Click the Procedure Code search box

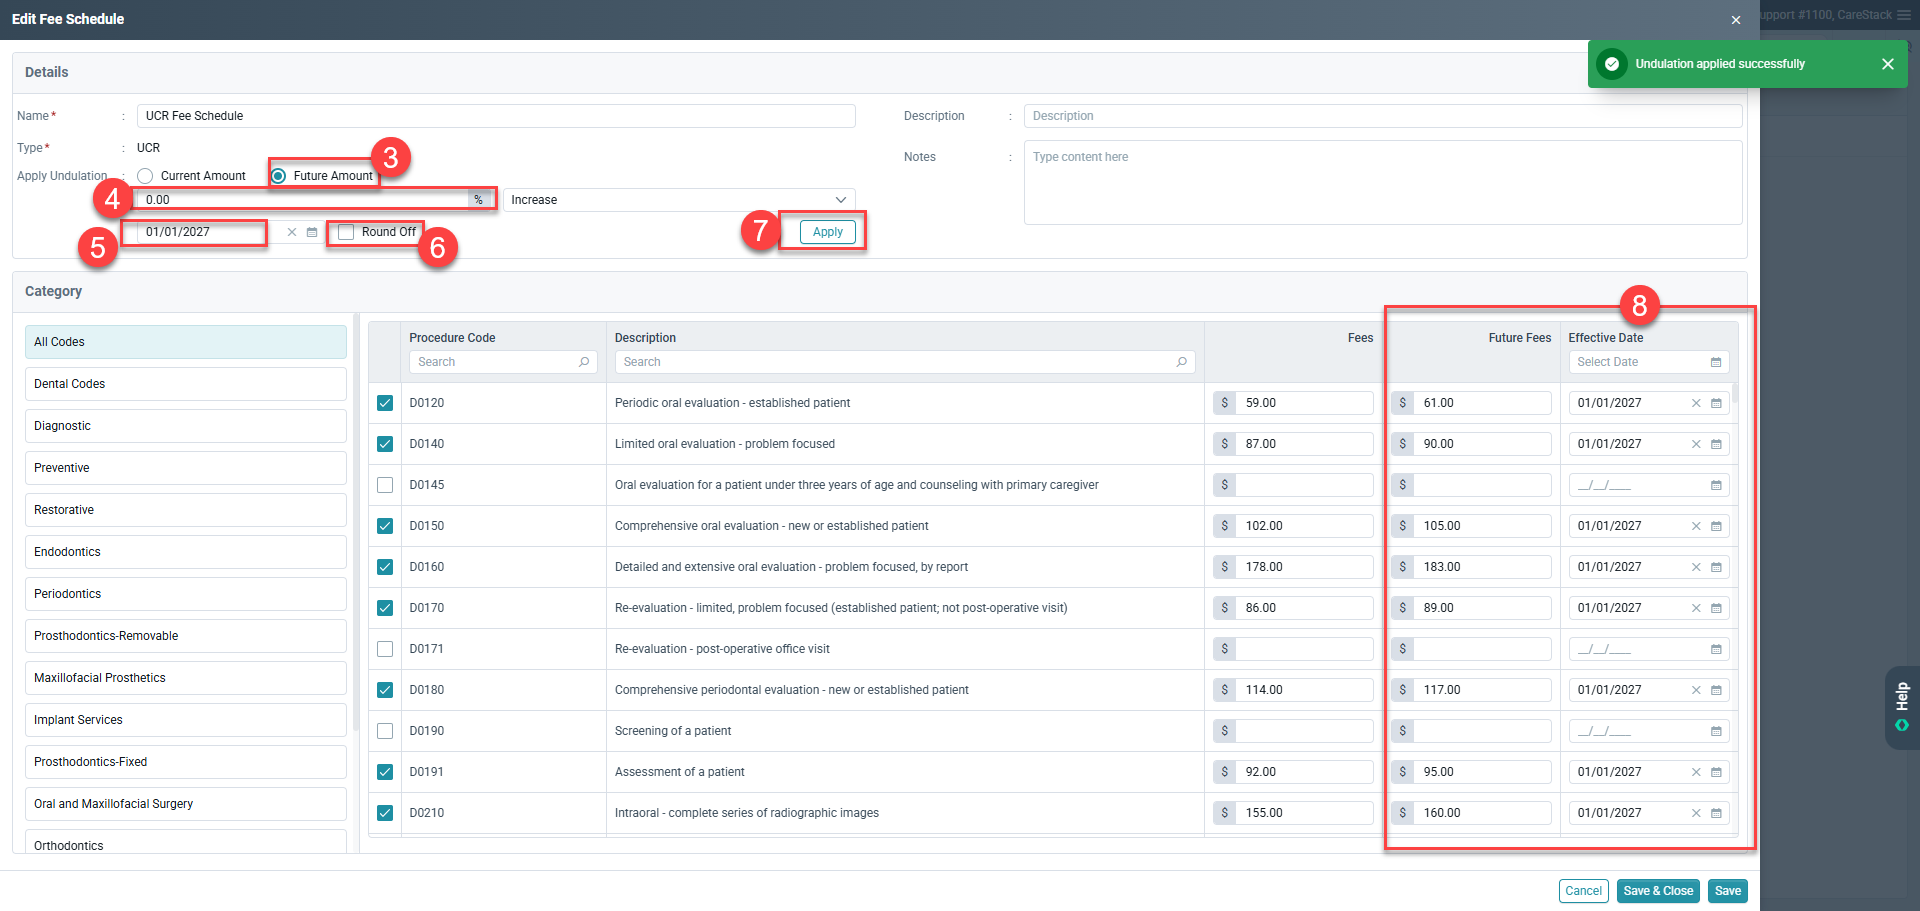point(503,362)
